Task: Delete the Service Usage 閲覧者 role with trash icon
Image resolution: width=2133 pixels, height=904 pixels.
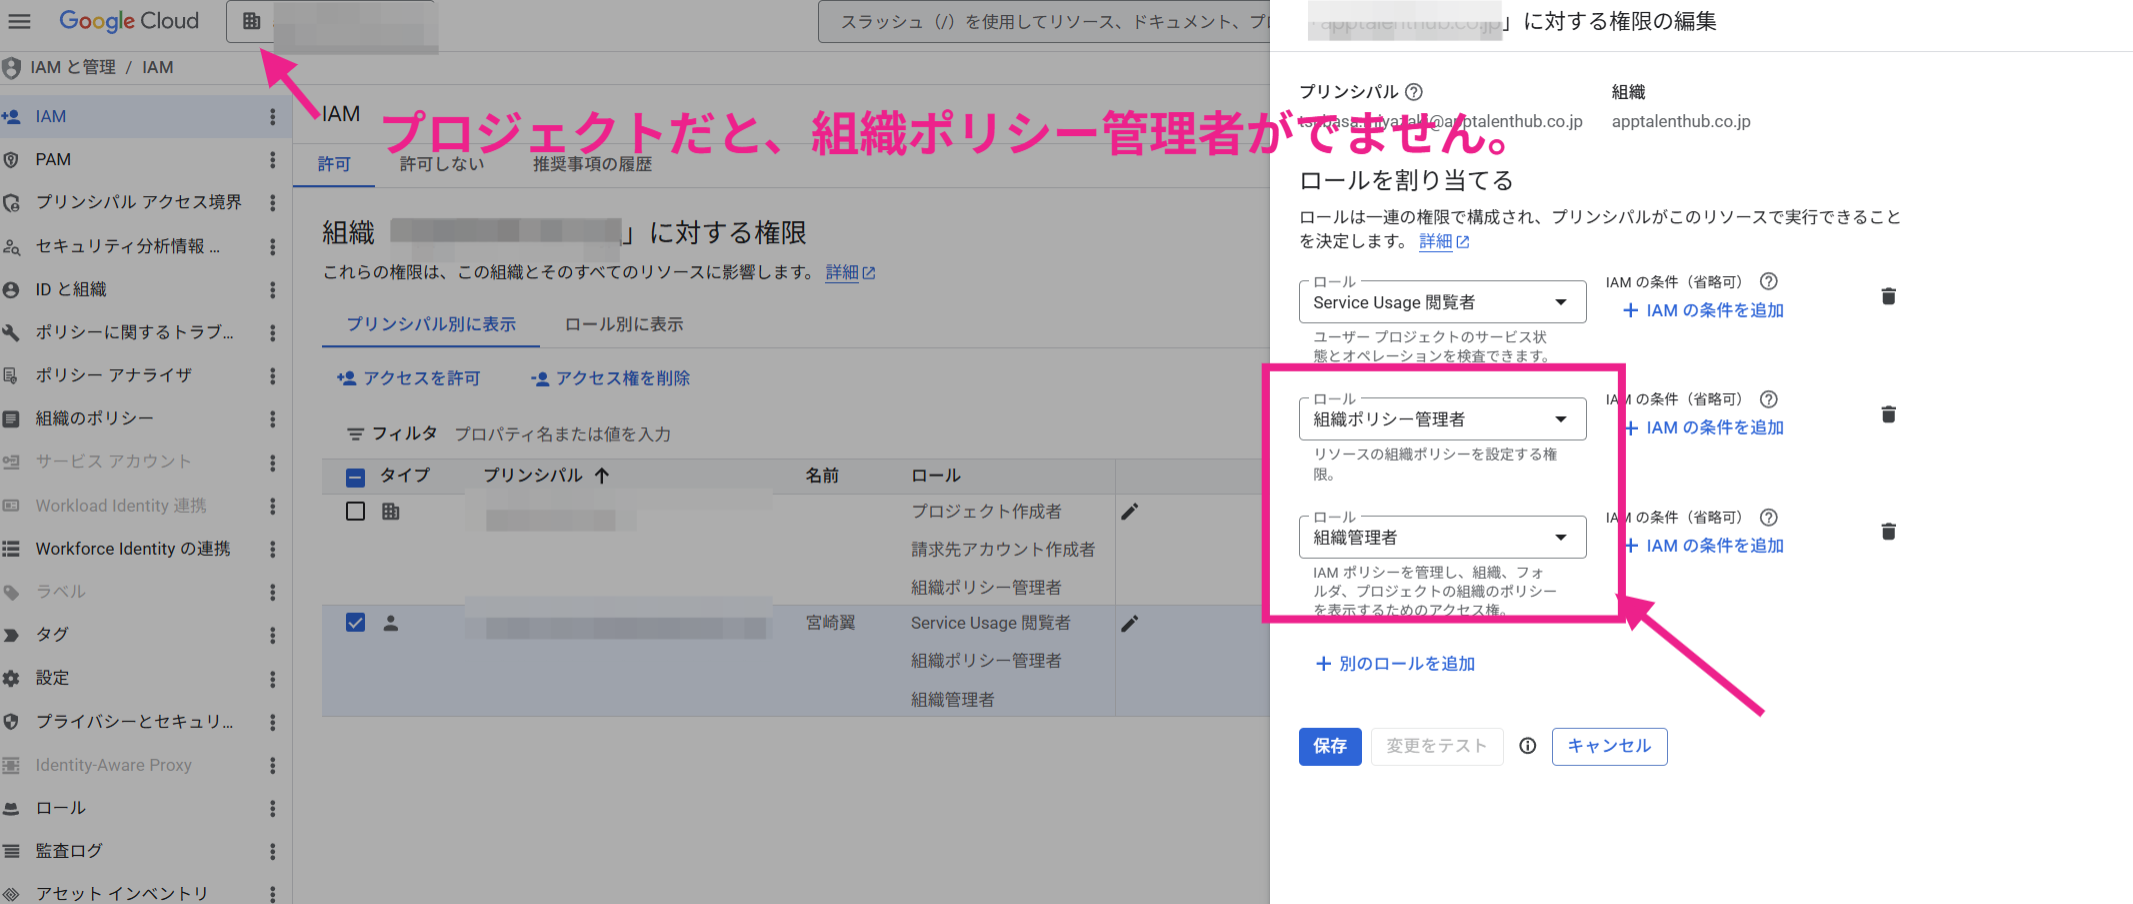Action: pos(1888,296)
